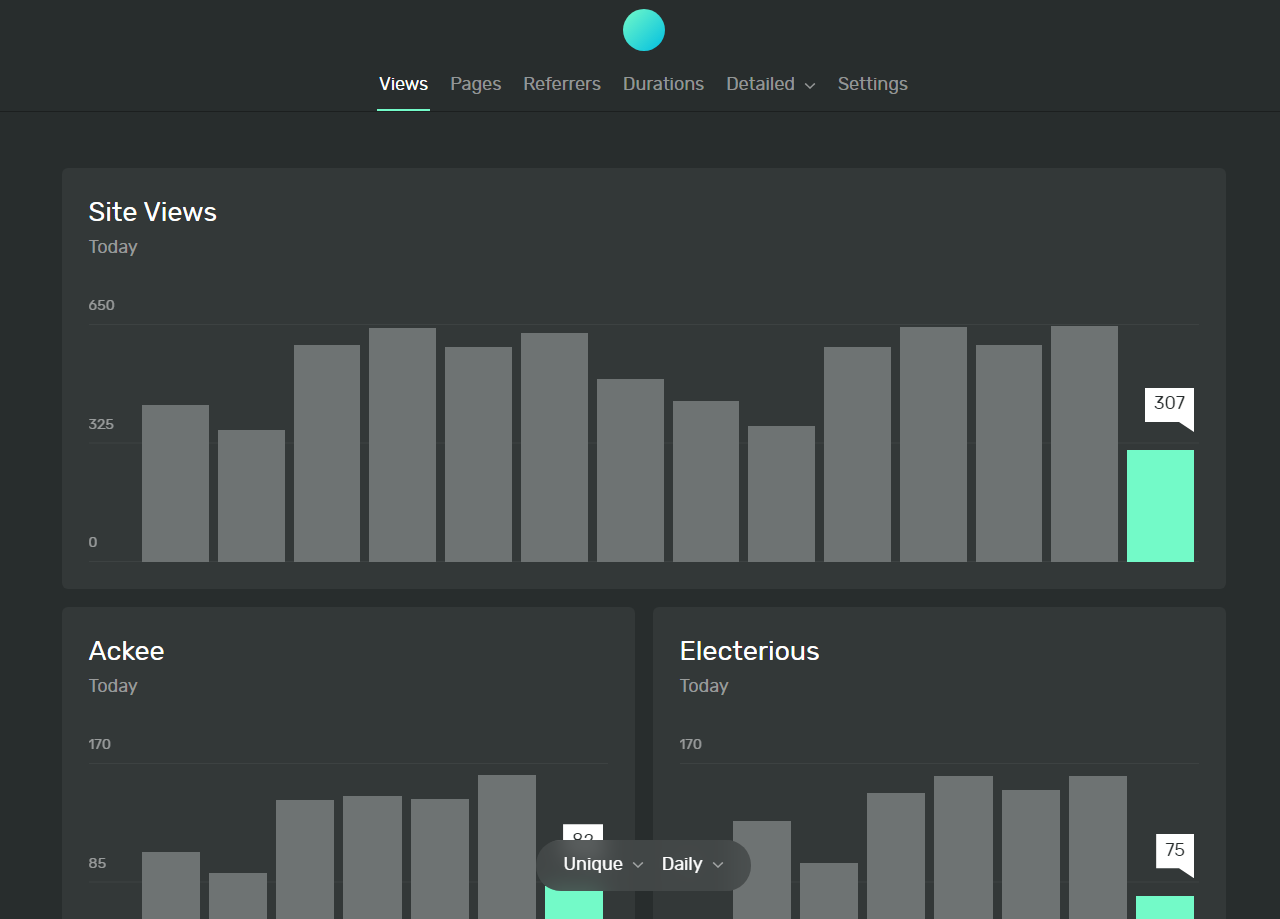Select the Durations tab
The height and width of the screenshot is (919, 1280).
663,84
